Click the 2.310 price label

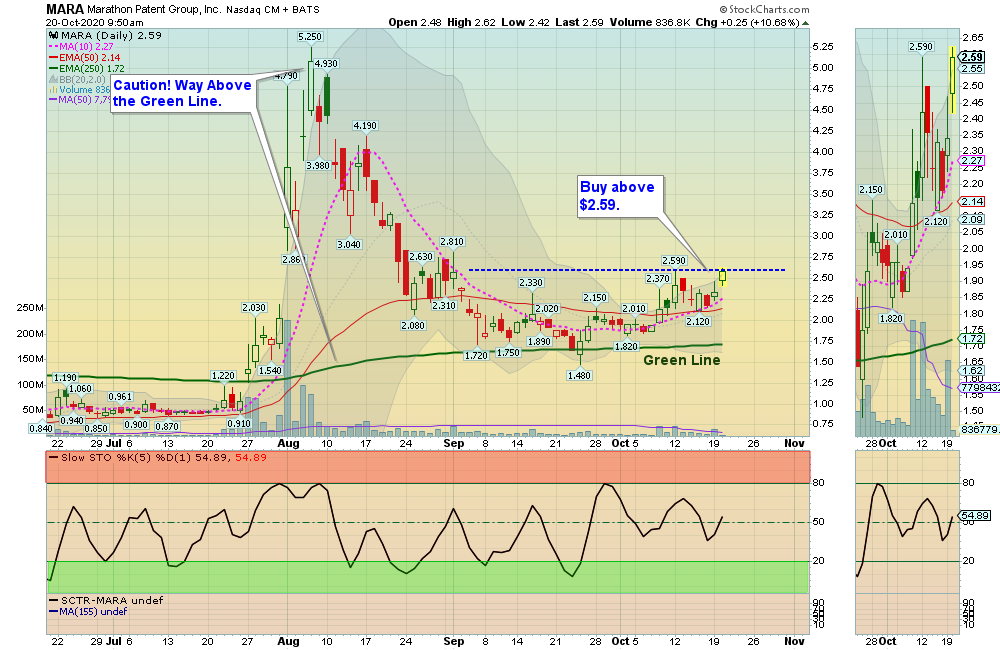[444, 306]
